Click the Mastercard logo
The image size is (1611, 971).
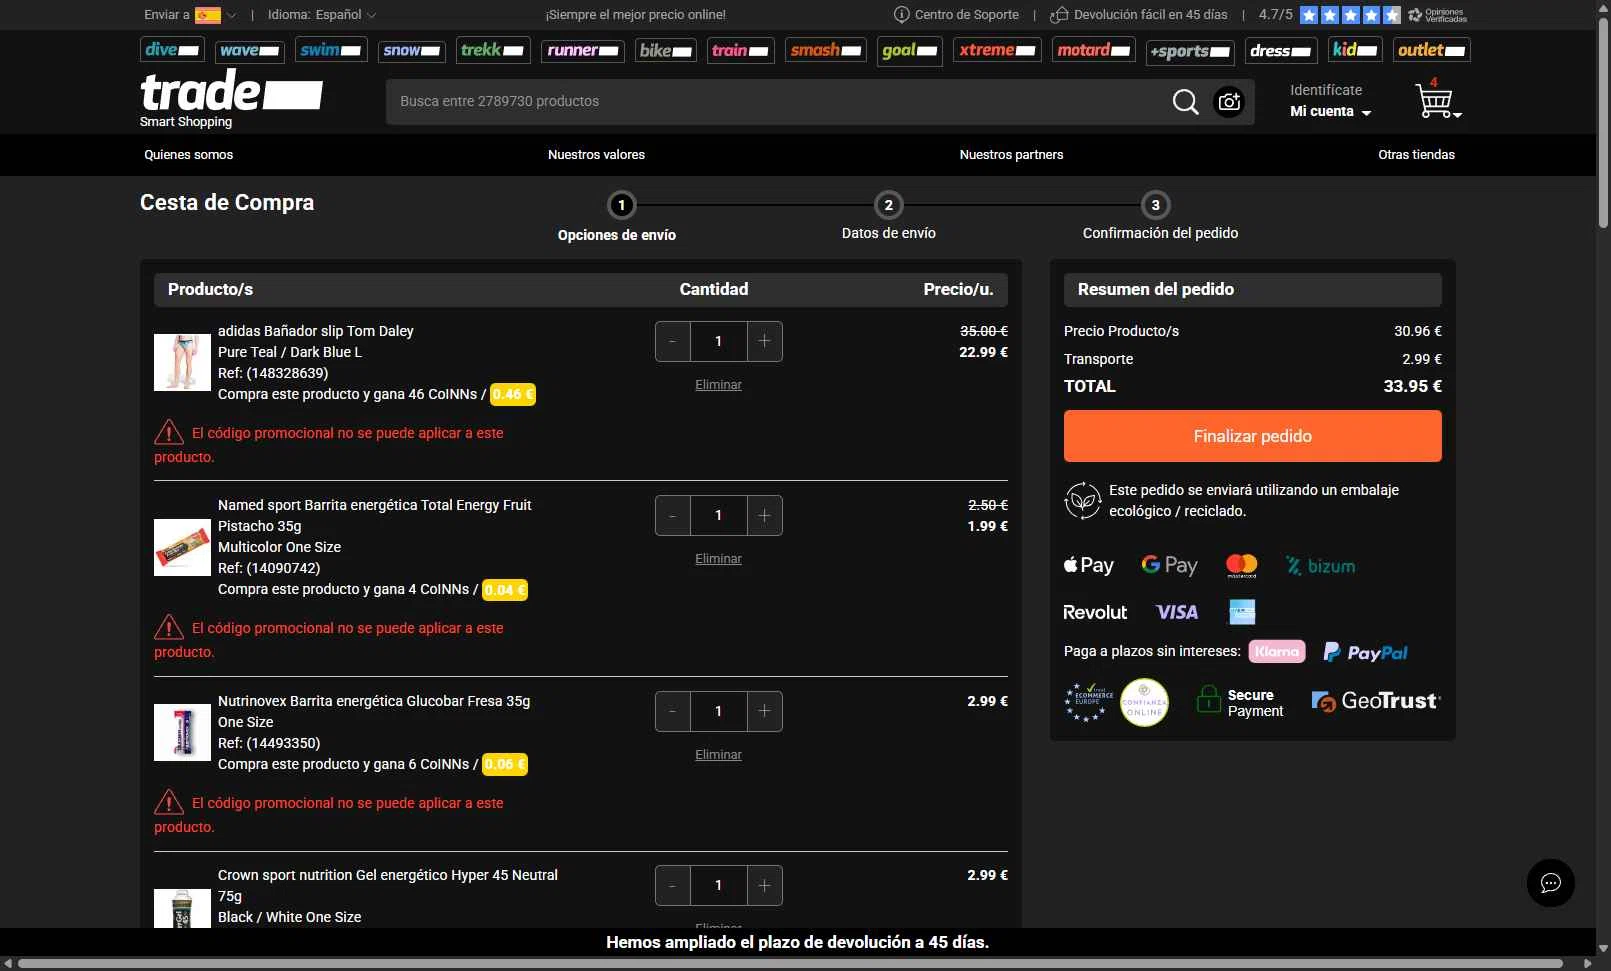point(1241,566)
